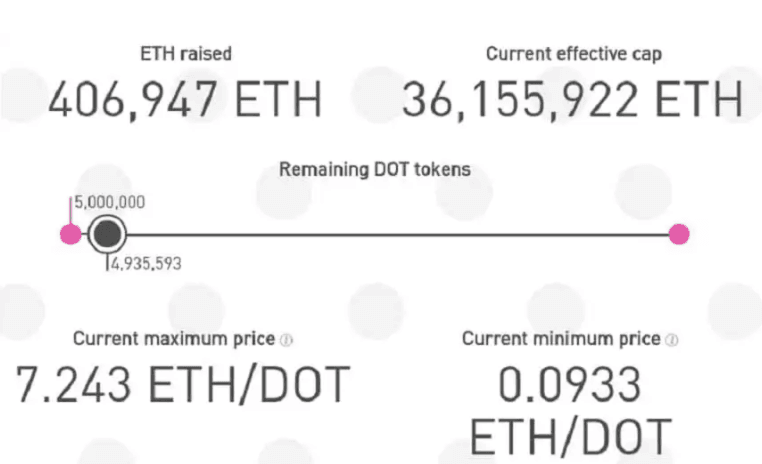
Task: Click info icon beside Current maximum price
Action: pyautogui.click(x=287, y=340)
